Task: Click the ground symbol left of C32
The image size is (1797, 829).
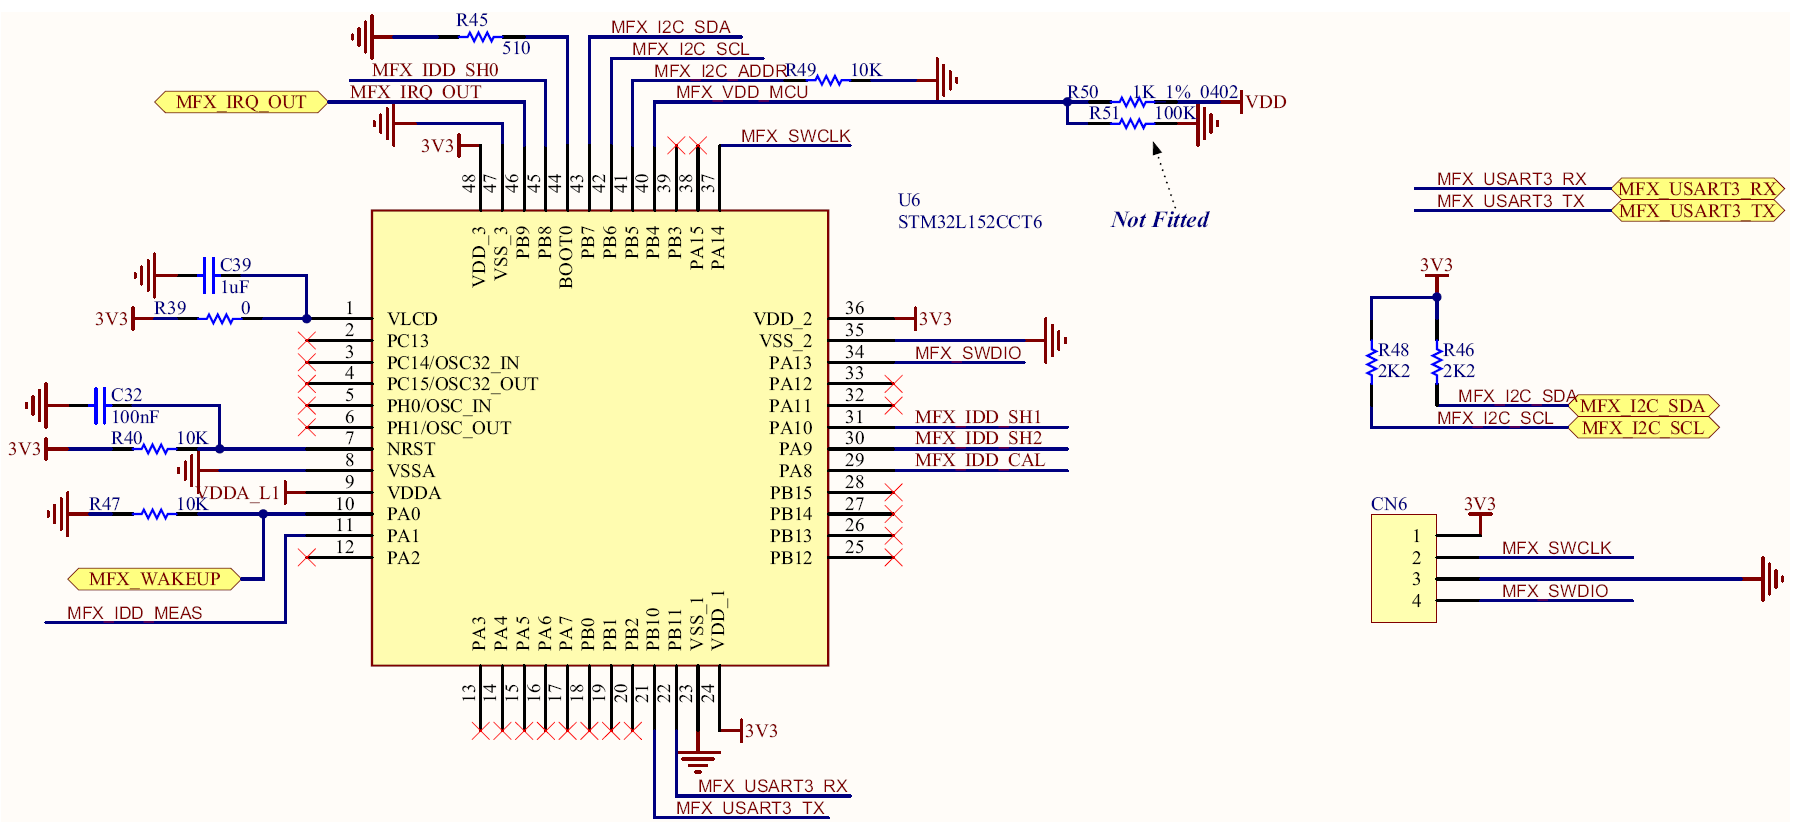Action: pyautogui.click(x=37, y=406)
